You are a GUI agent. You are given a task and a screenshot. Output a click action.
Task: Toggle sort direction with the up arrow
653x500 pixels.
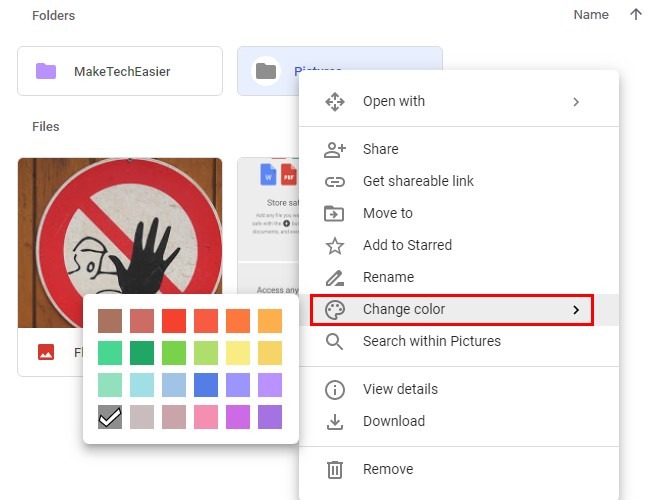point(636,15)
